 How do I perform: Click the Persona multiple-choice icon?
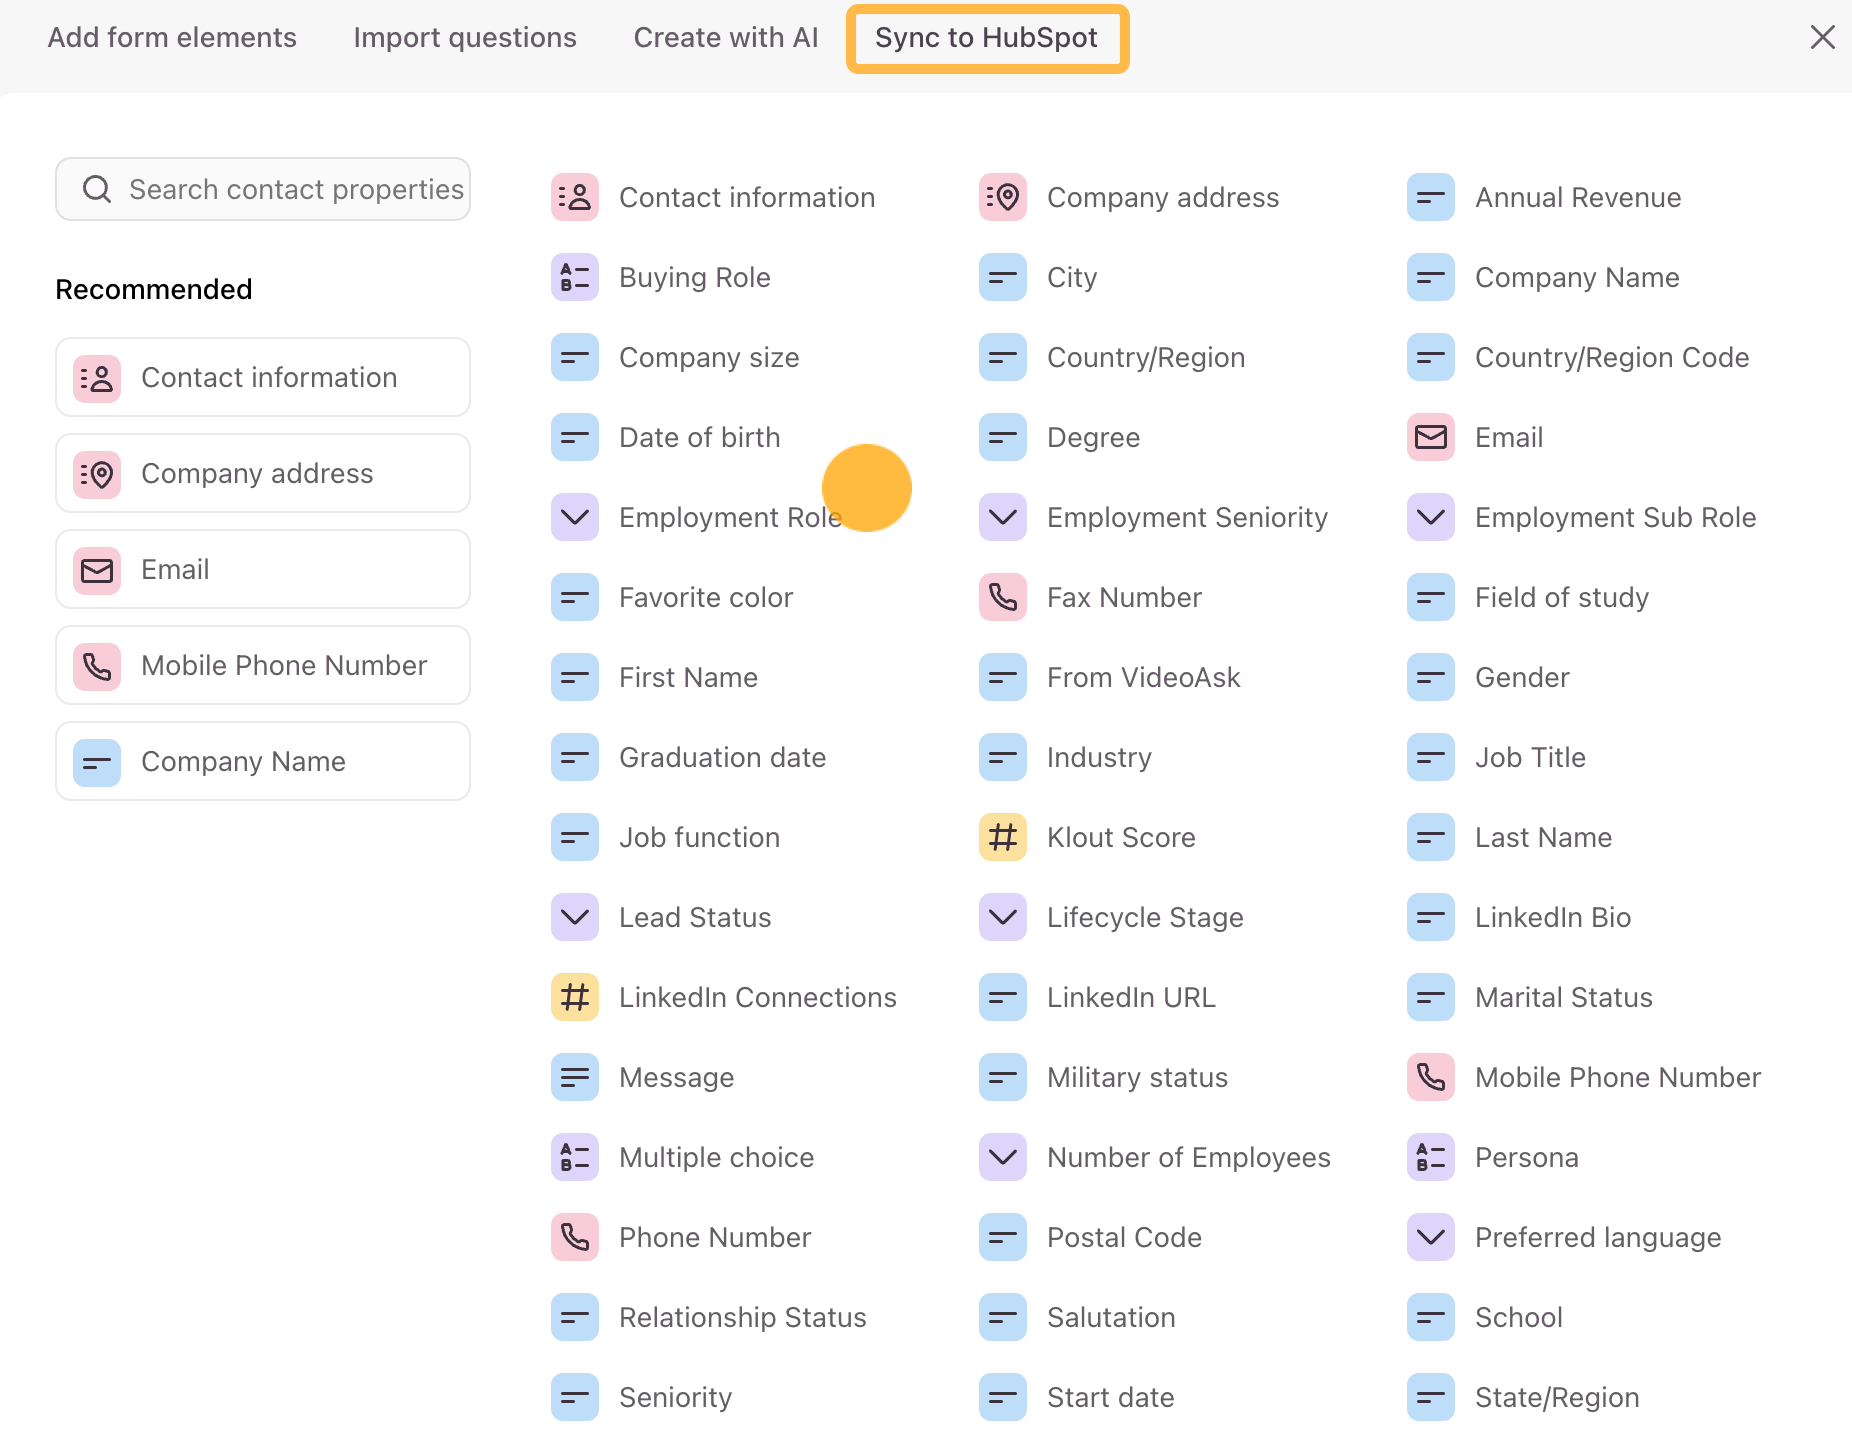pyautogui.click(x=1431, y=1157)
